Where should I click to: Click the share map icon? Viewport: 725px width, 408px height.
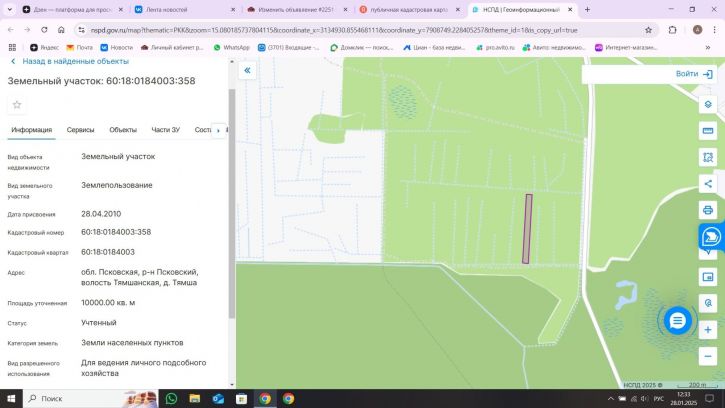[708, 184]
